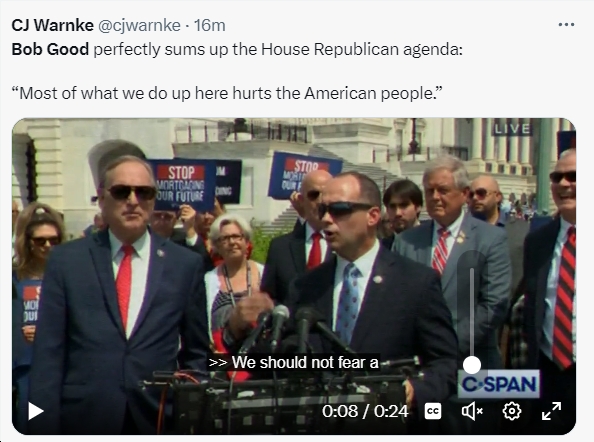The image size is (594, 442).
Task: Click the C-SPAN logo watermark
Action: click(x=499, y=384)
